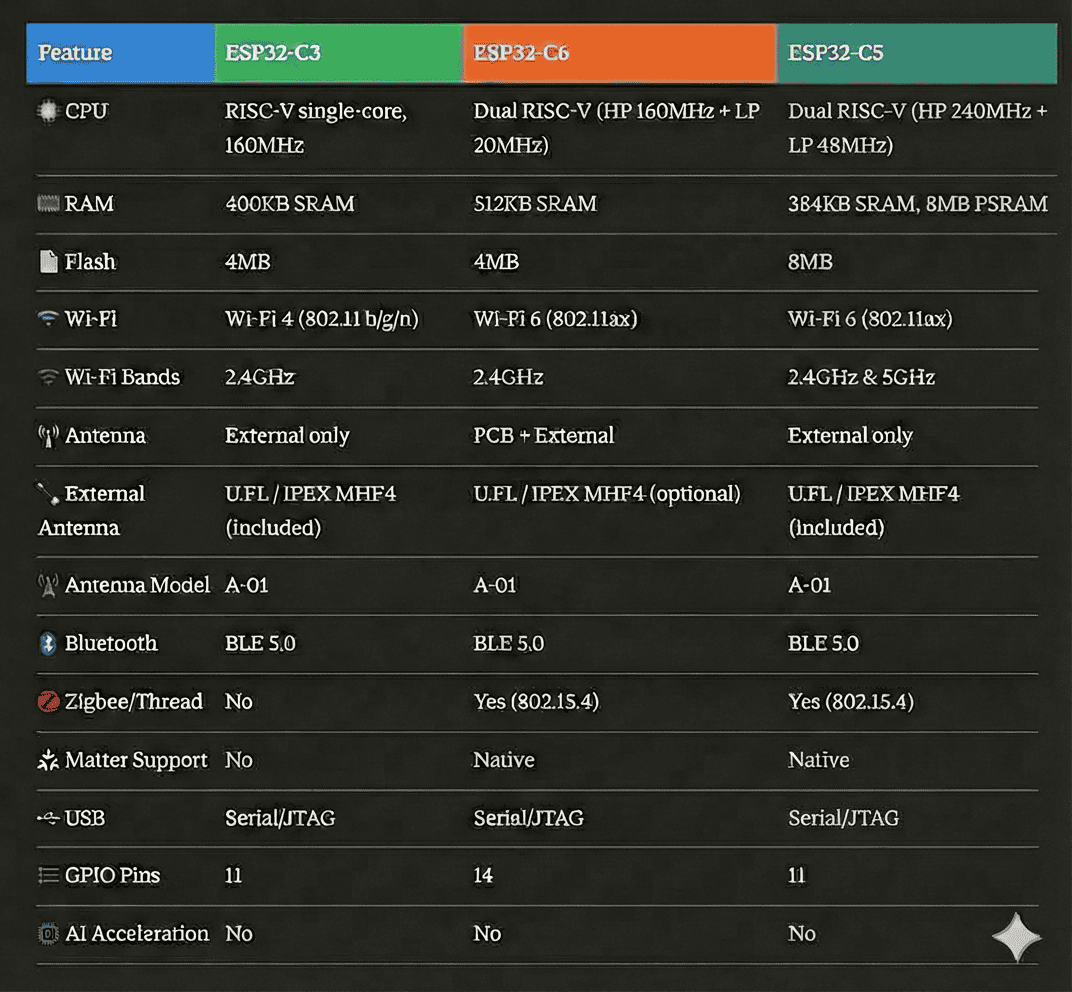Click the Wi-Fi signal icon beside Wi-Fi

(x=47, y=319)
